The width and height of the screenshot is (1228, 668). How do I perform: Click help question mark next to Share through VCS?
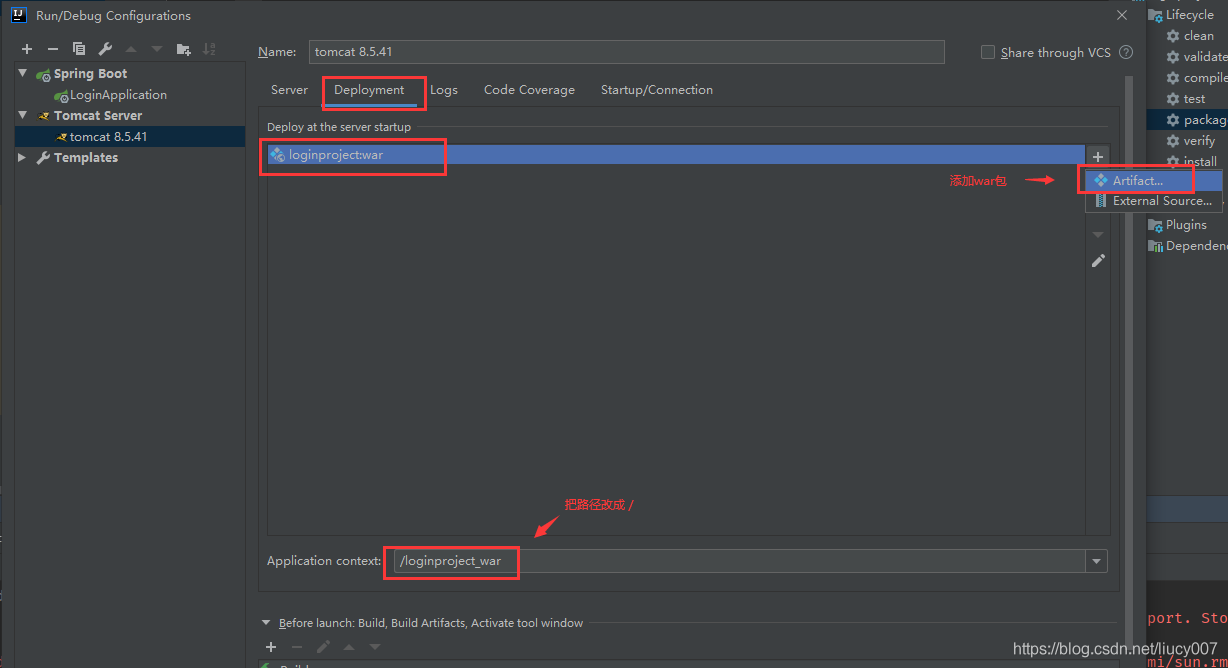1126,52
